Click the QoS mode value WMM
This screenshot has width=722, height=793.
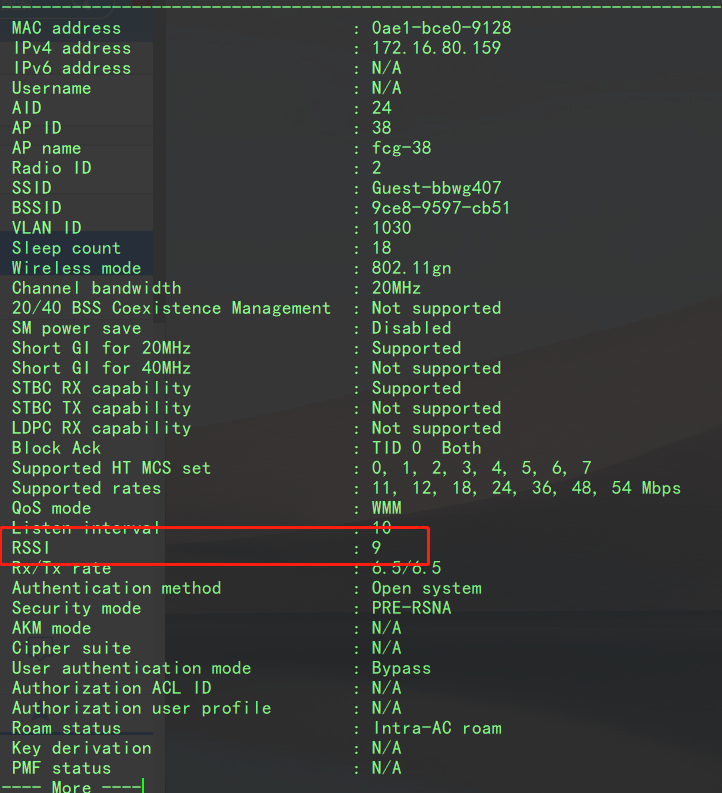[386, 508]
